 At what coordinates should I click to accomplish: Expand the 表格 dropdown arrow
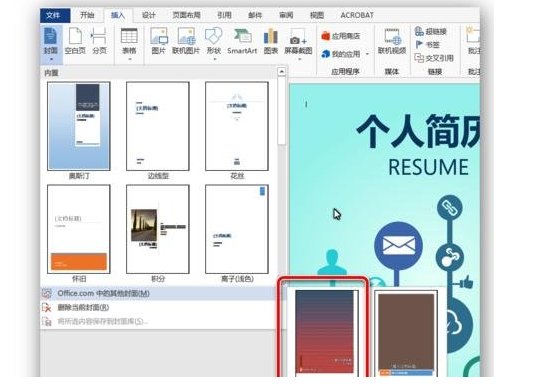point(129,60)
